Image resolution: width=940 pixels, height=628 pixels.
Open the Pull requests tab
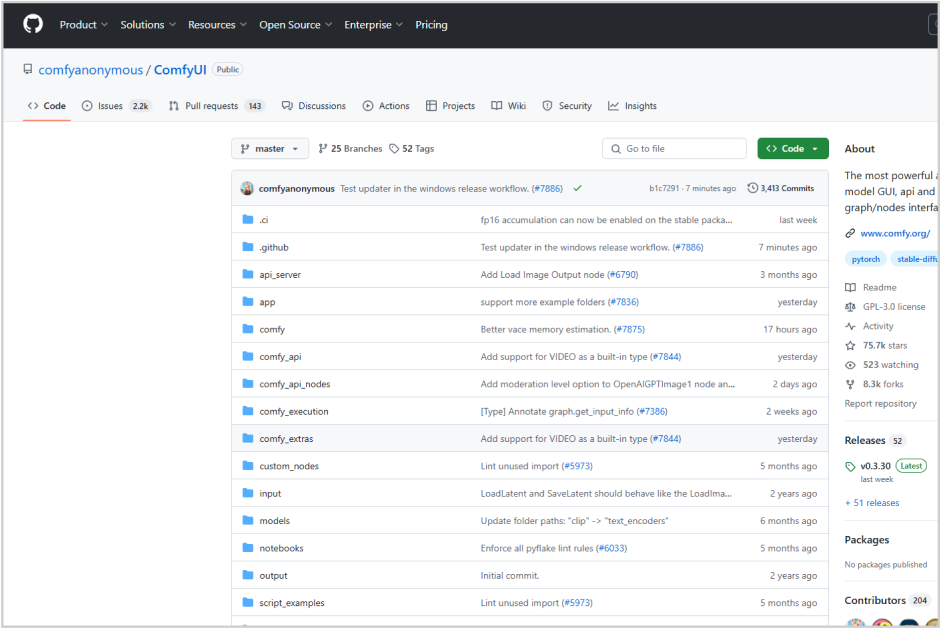click(216, 105)
